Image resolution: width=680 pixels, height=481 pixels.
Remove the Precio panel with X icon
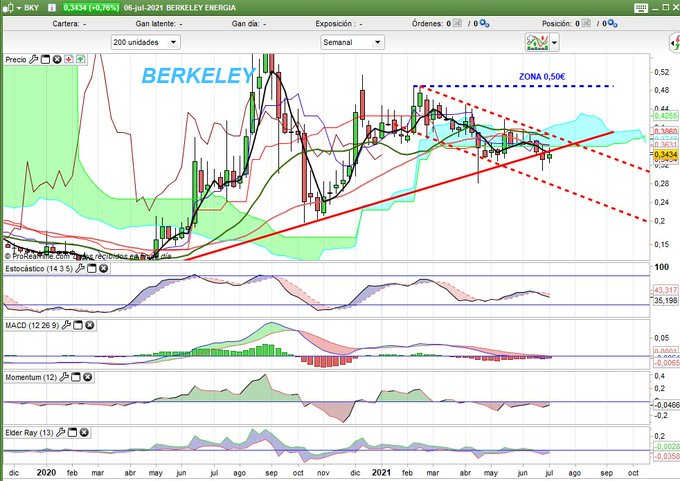pyautogui.click(x=57, y=59)
